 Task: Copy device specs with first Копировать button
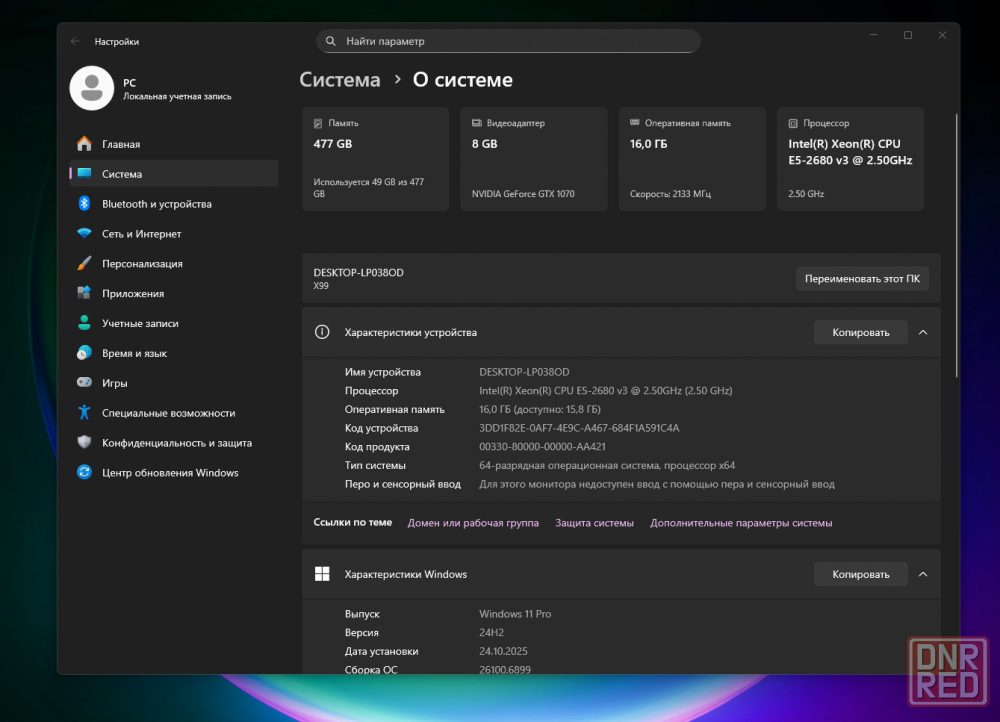coord(860,332)
